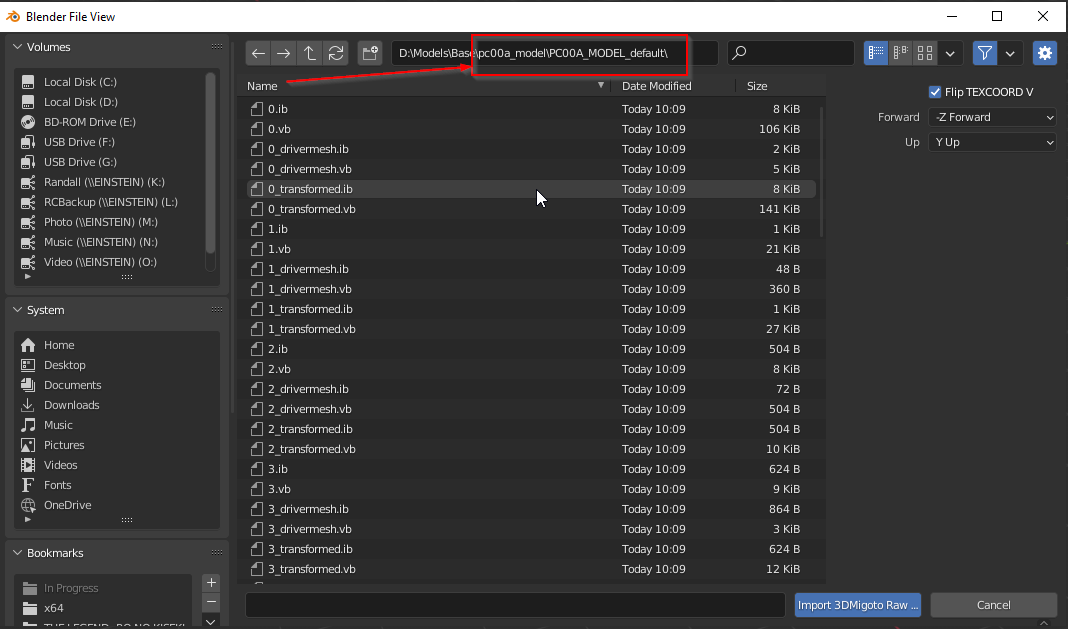Open RCBackup network drive (L:)

pos(110,202)
